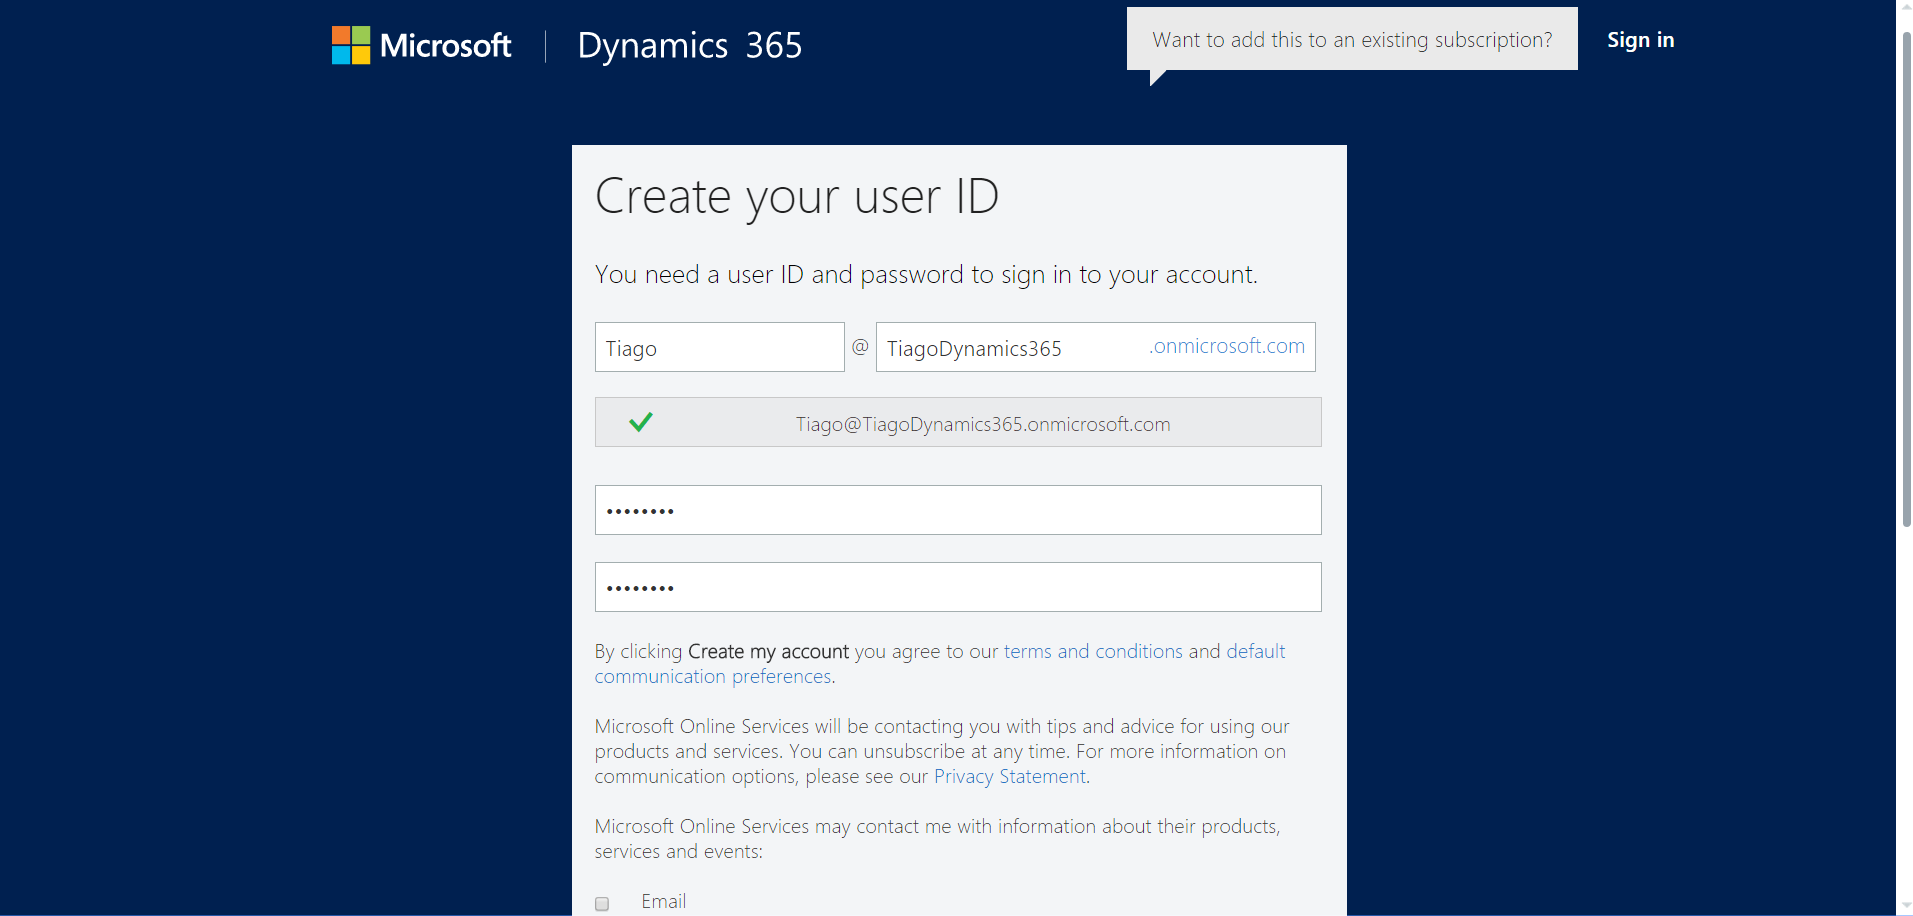Open the terms and conditions link
Image resolution: width=1913 pixels, height=916 pixels.
pos(1093,651)
